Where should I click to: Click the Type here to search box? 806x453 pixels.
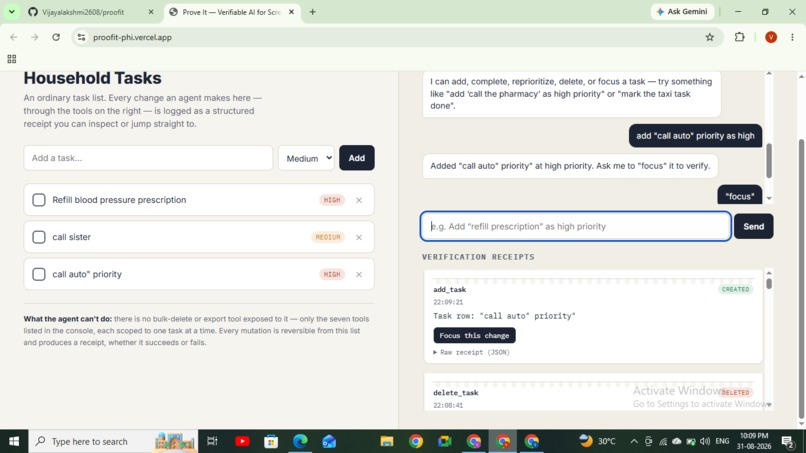coord(113,441)
